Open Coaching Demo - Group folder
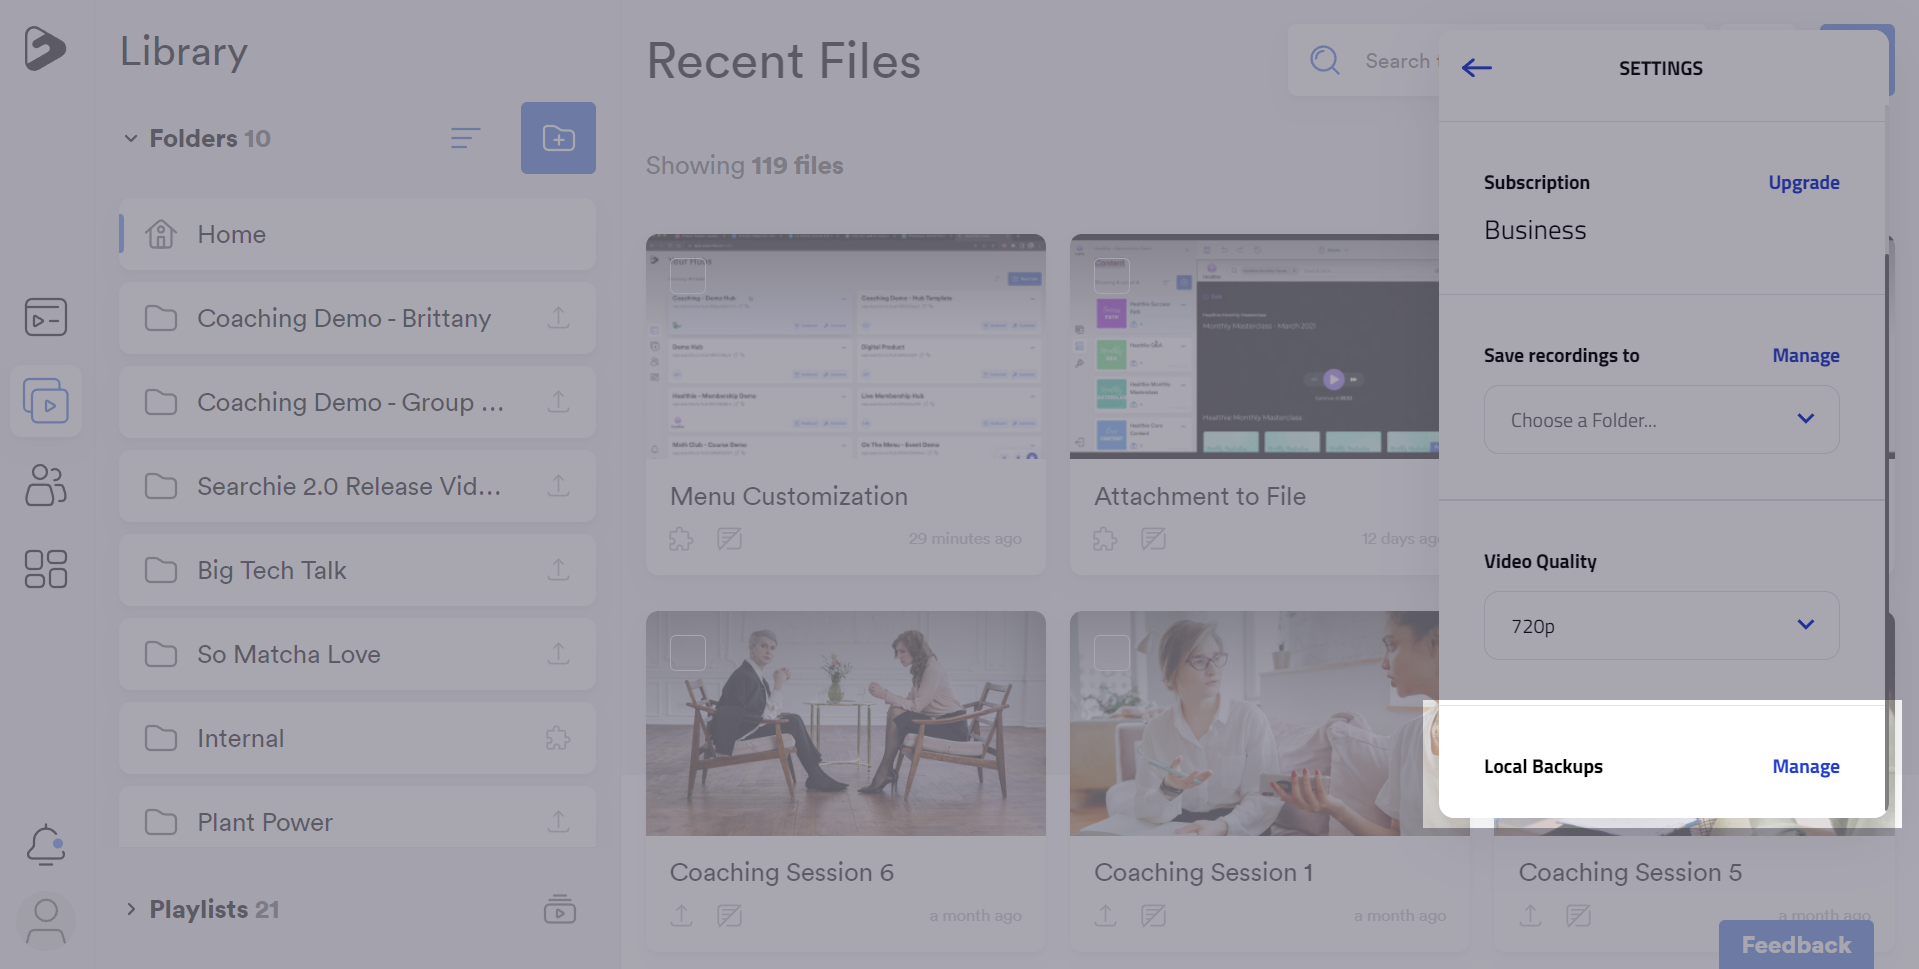Viewport: 1919px width, 969px height. [358, 402]
